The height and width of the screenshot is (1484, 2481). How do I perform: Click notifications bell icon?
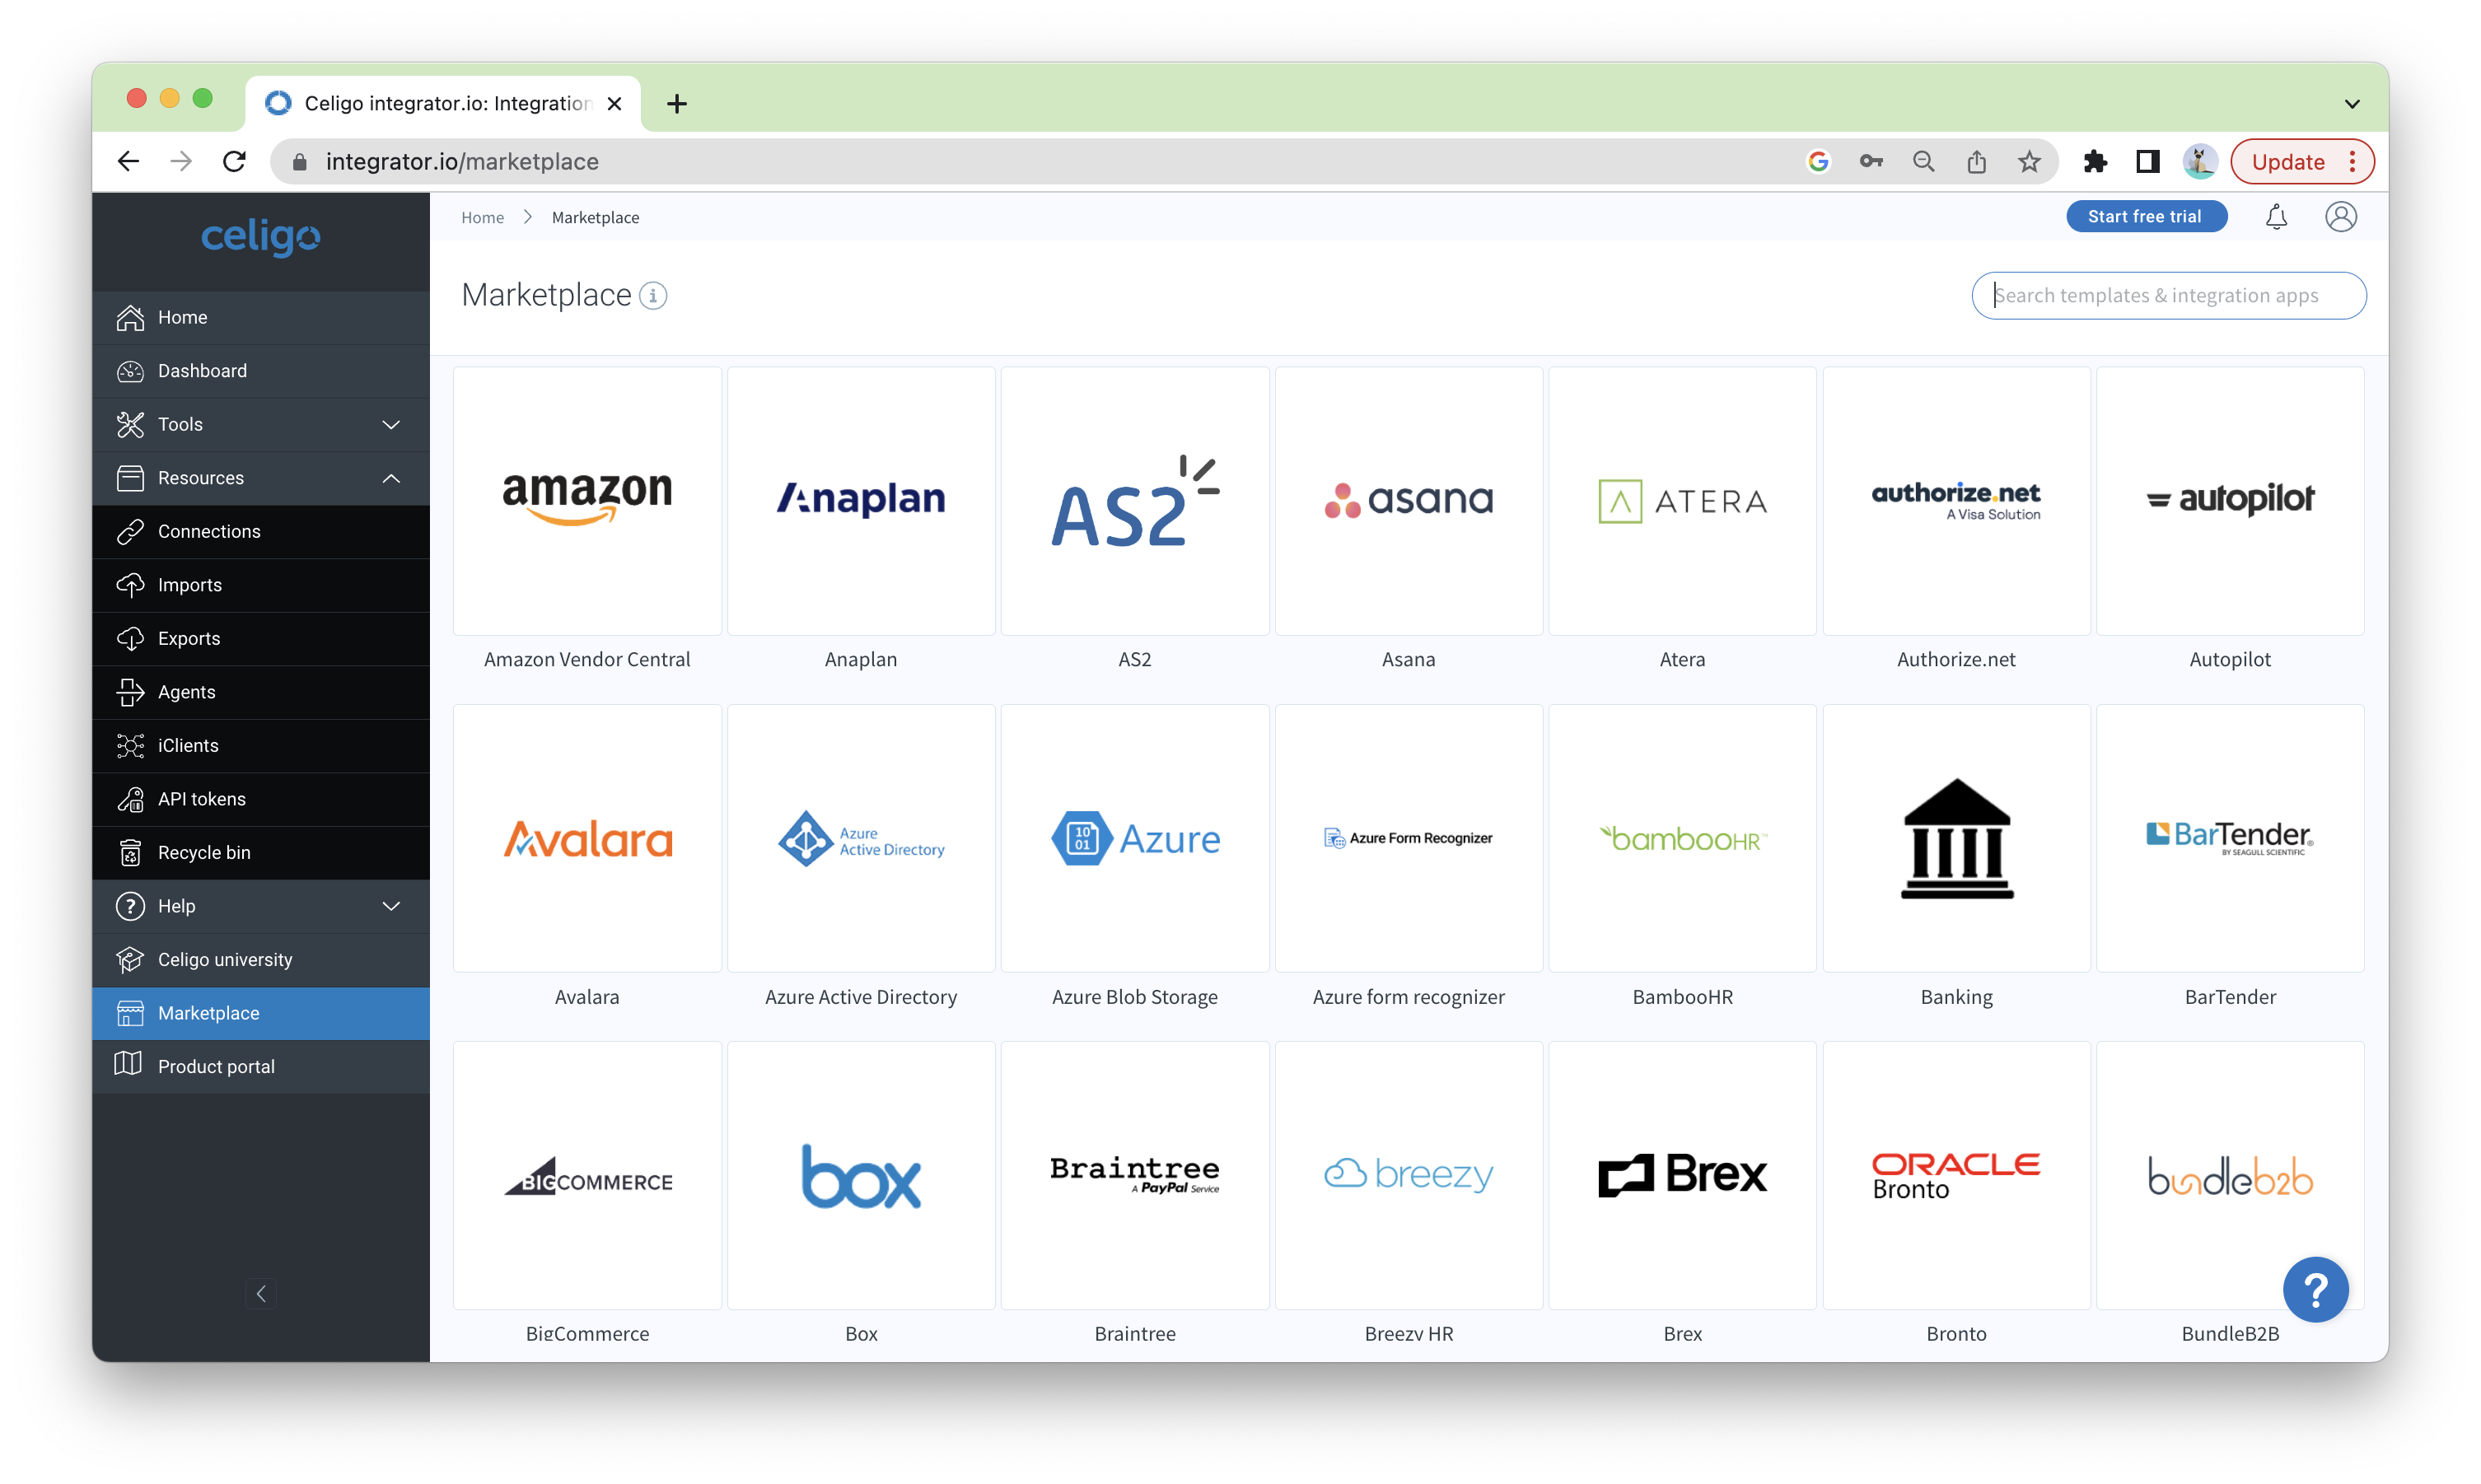(2278, 216)
